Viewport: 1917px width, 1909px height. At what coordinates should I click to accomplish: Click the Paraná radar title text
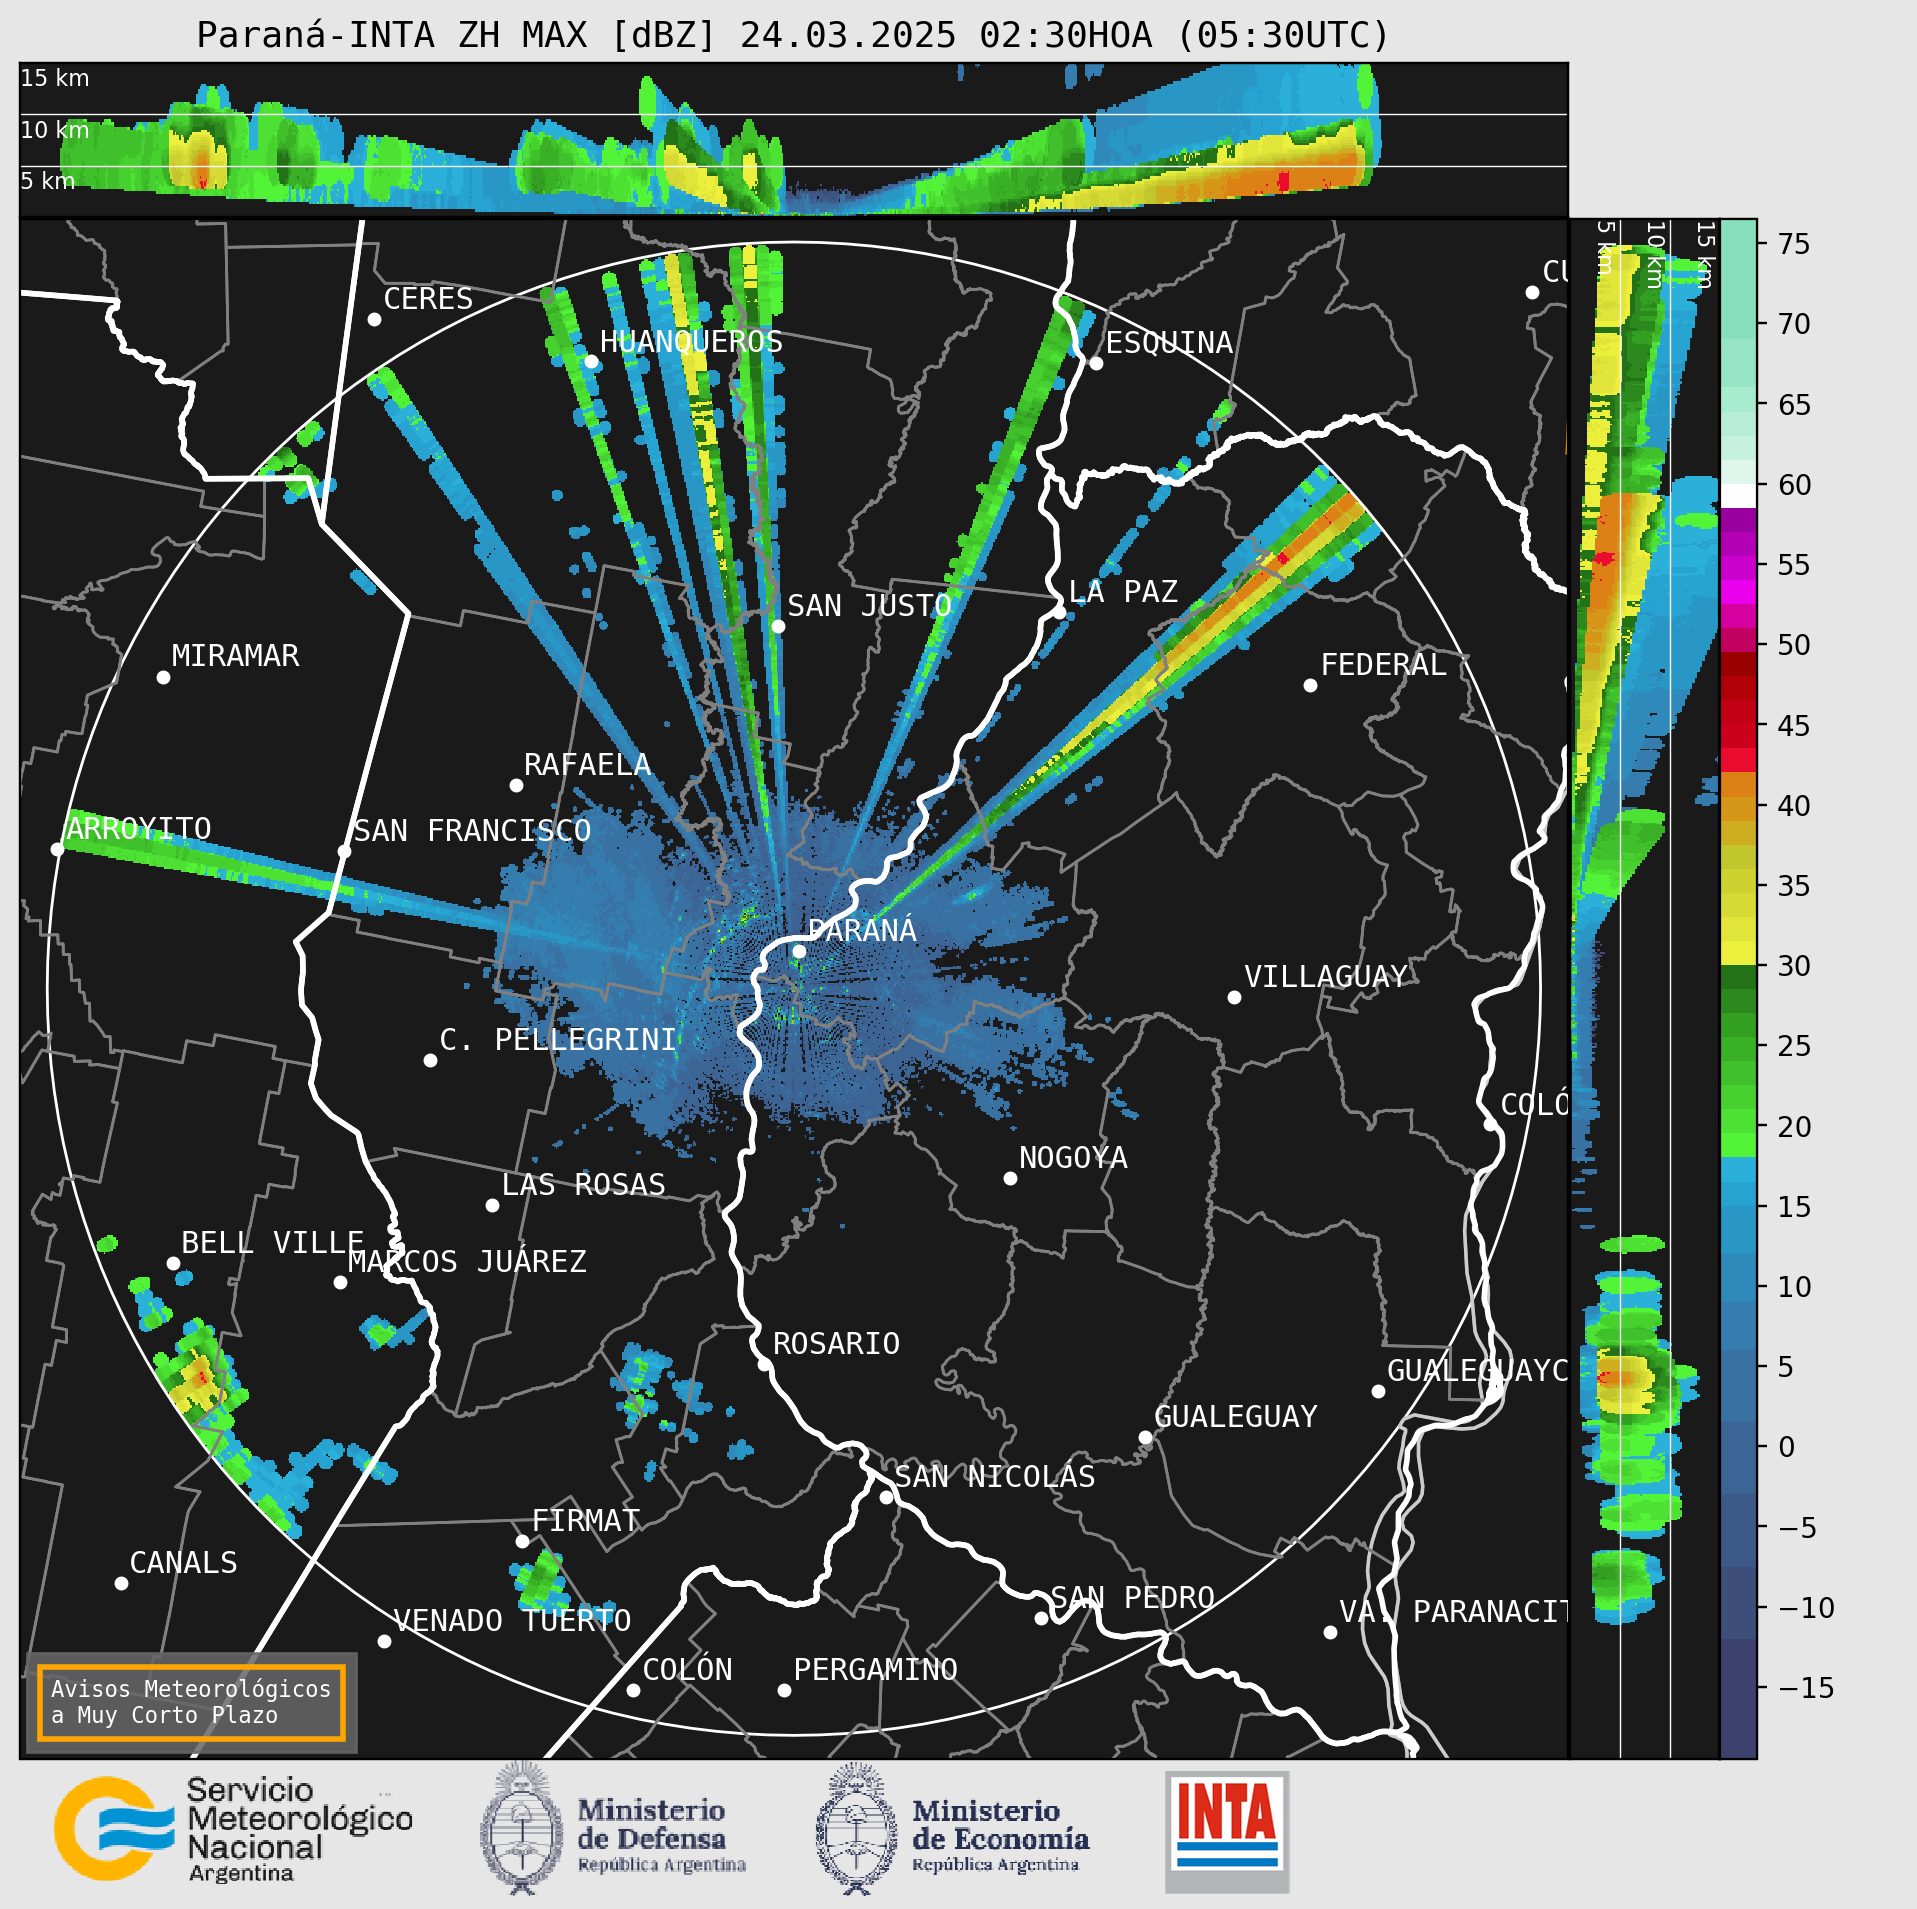[793, 35]
